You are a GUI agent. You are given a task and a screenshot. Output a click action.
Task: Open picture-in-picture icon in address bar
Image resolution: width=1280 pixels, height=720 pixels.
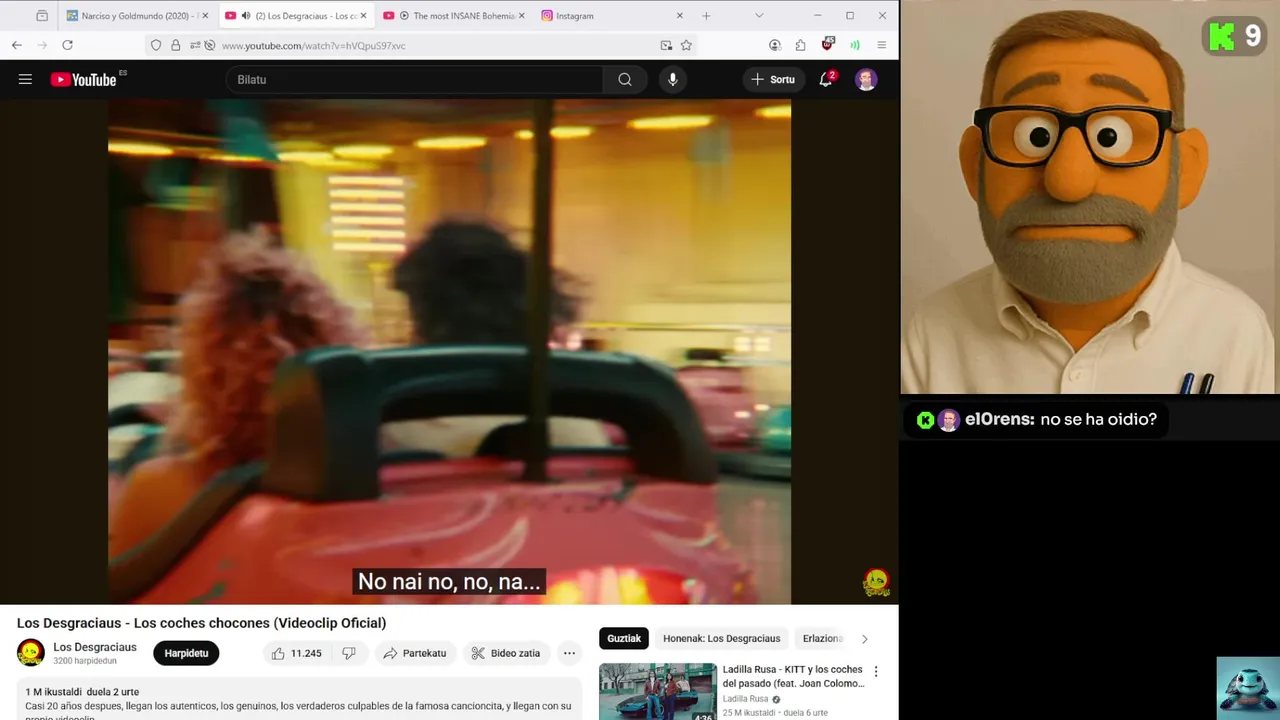click(666, 45)
